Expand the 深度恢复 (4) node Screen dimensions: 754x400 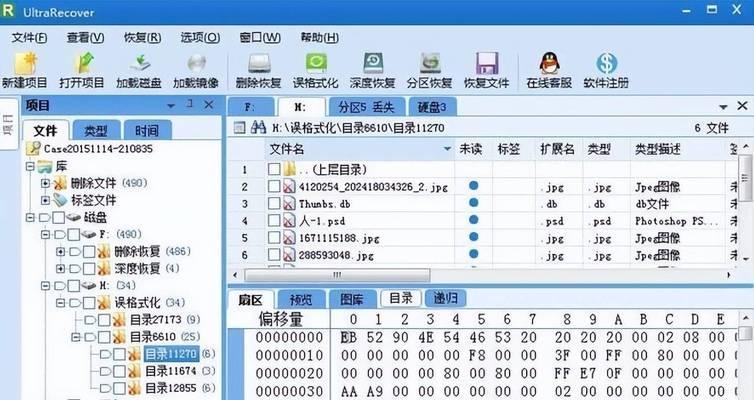pyautogui.click(x=61, y=268)
